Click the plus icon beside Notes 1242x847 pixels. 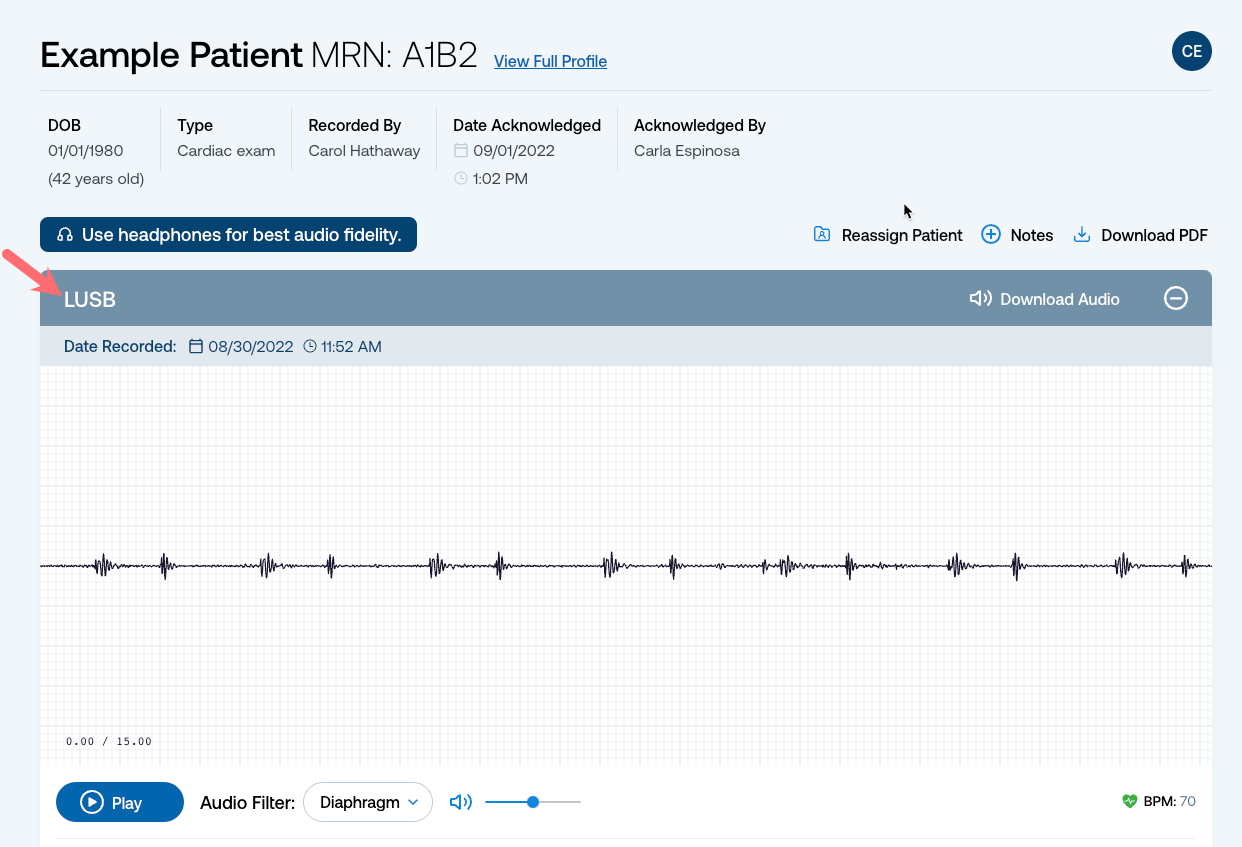991,235
